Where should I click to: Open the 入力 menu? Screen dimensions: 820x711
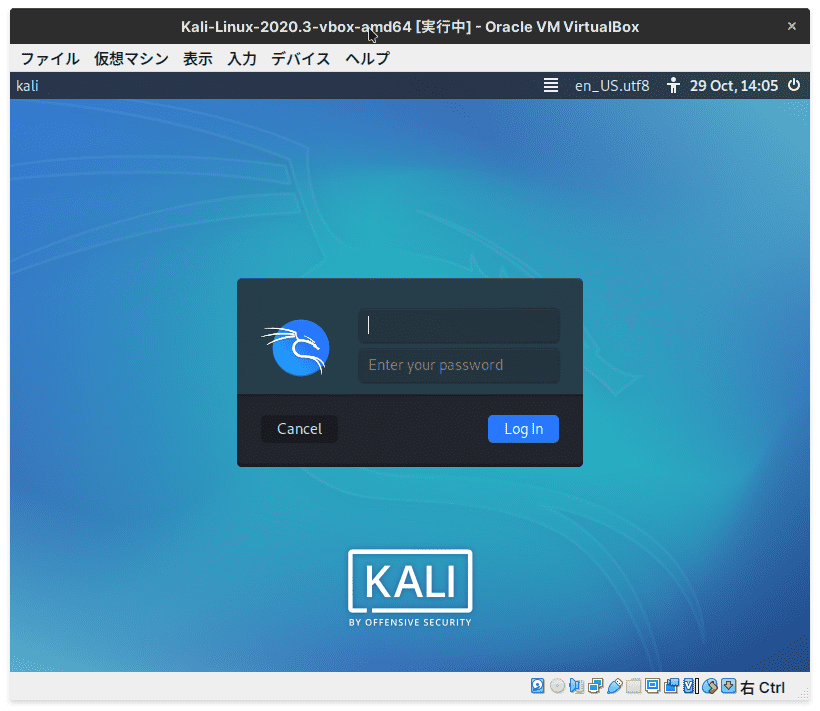(x=242, y=58)
